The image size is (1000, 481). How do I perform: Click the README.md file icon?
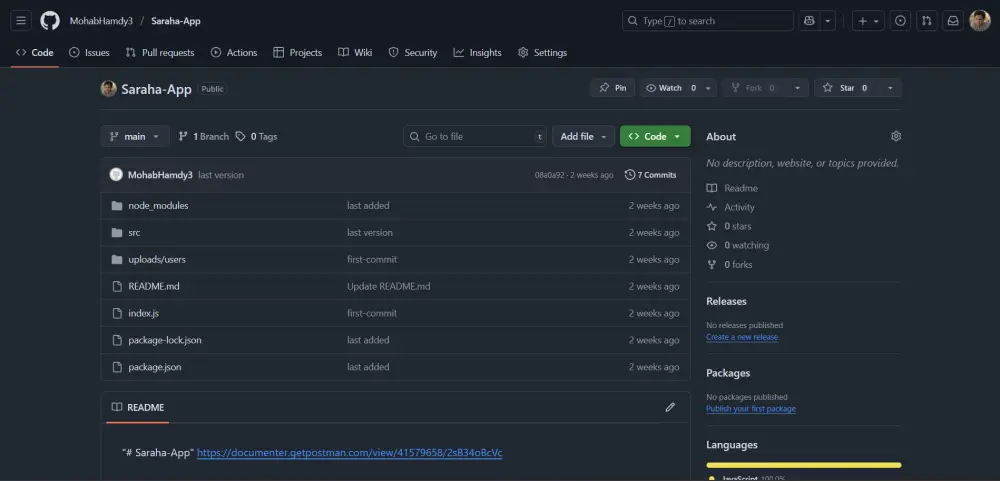tap(117, 286)
